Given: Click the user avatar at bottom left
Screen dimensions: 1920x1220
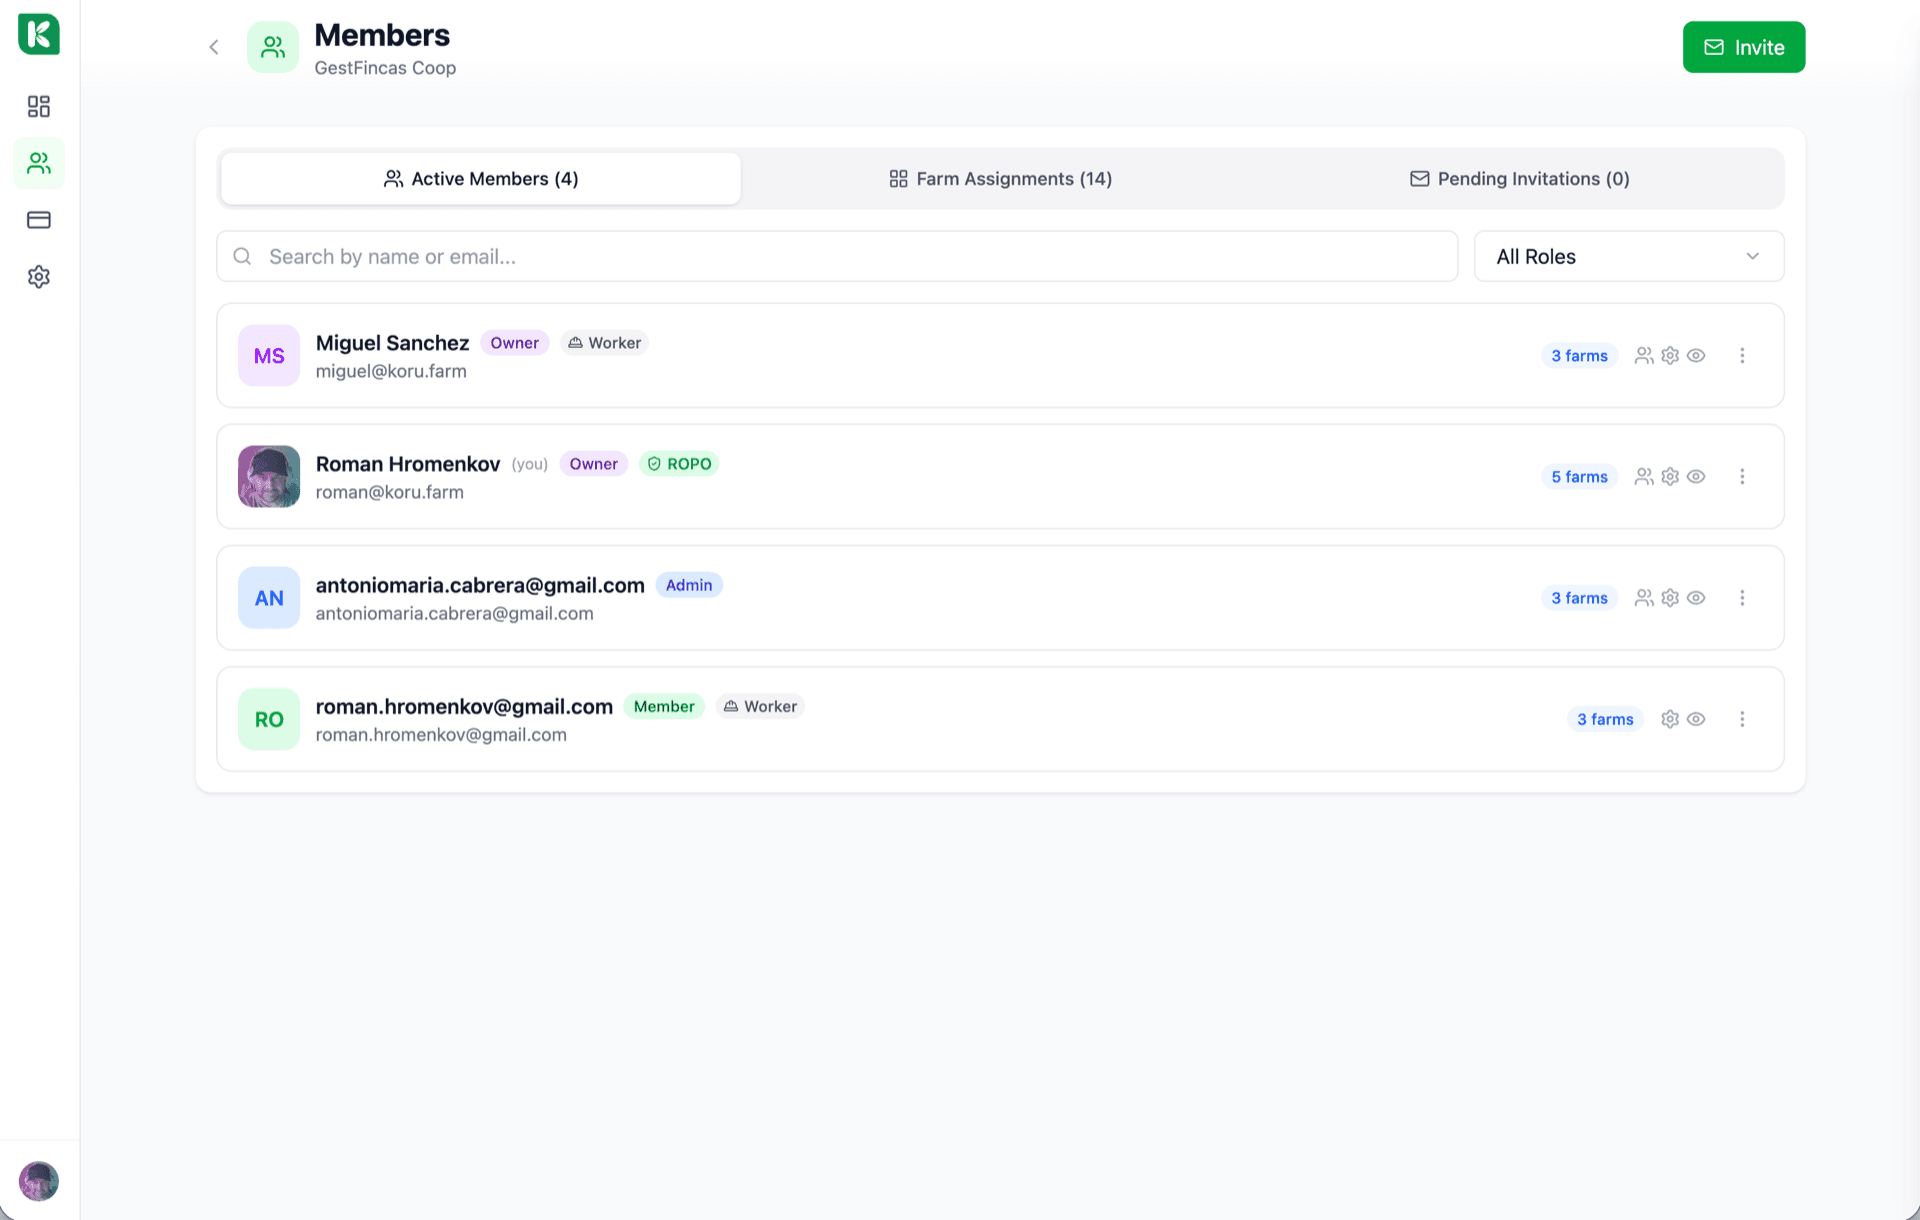Looking at the screenshot, I should (39, 1181).
